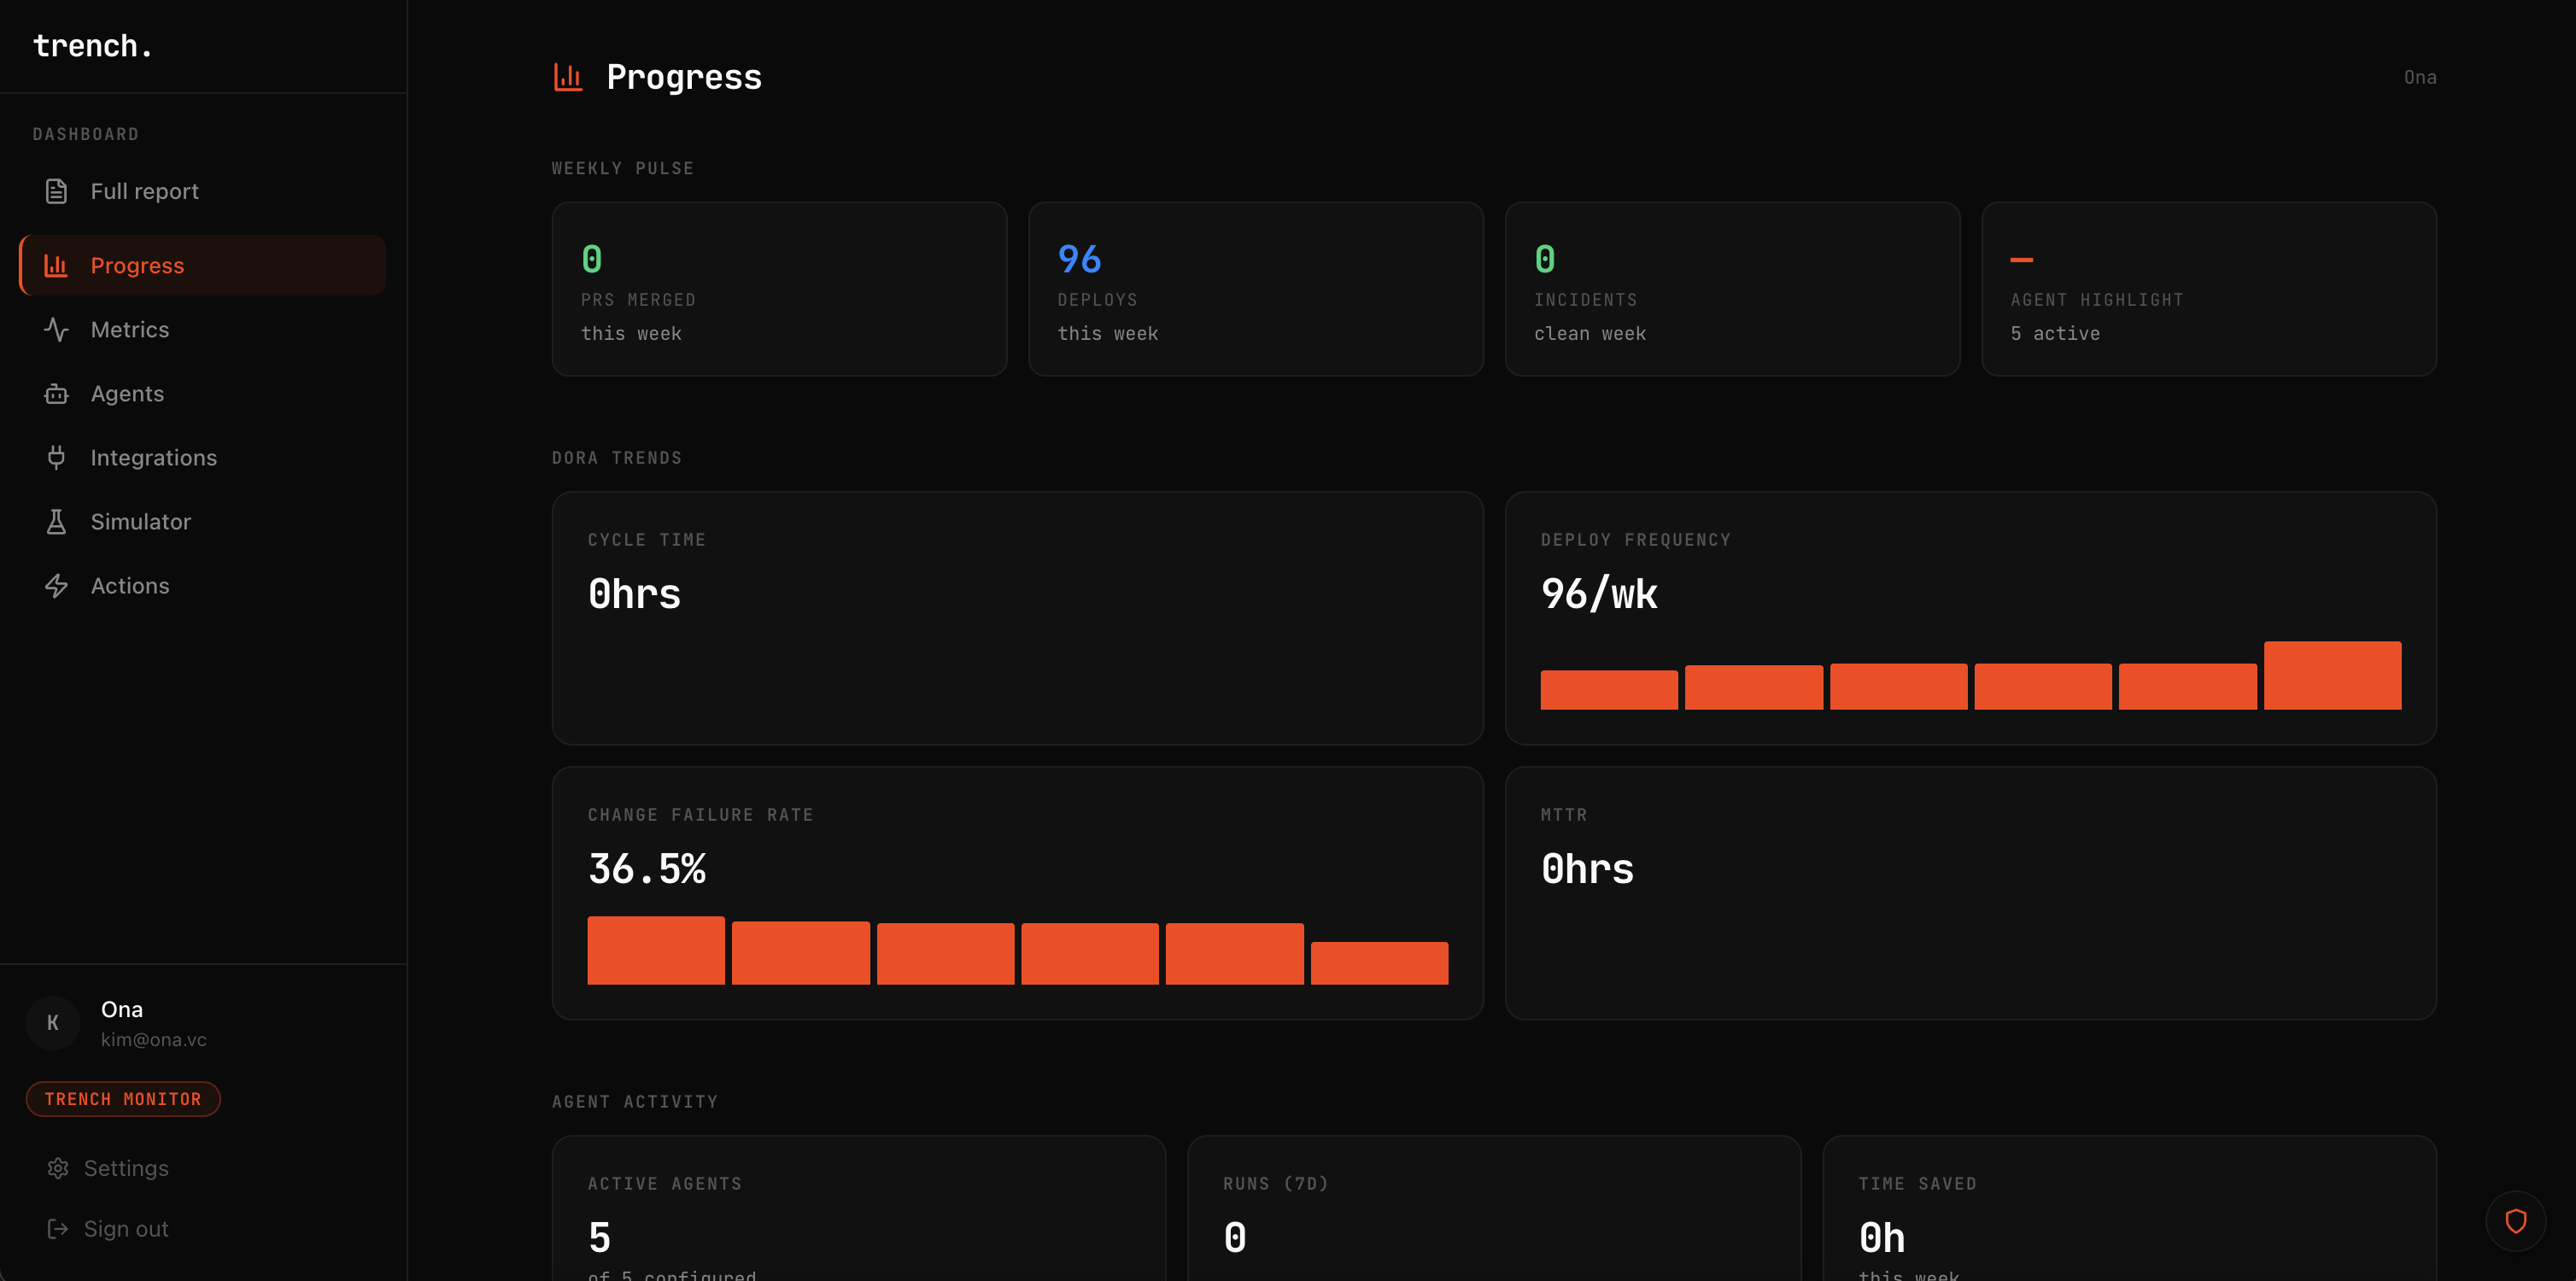Click the Integrations plug icon
This screenshot has height=1281, width=2576.
pos(56,457)
